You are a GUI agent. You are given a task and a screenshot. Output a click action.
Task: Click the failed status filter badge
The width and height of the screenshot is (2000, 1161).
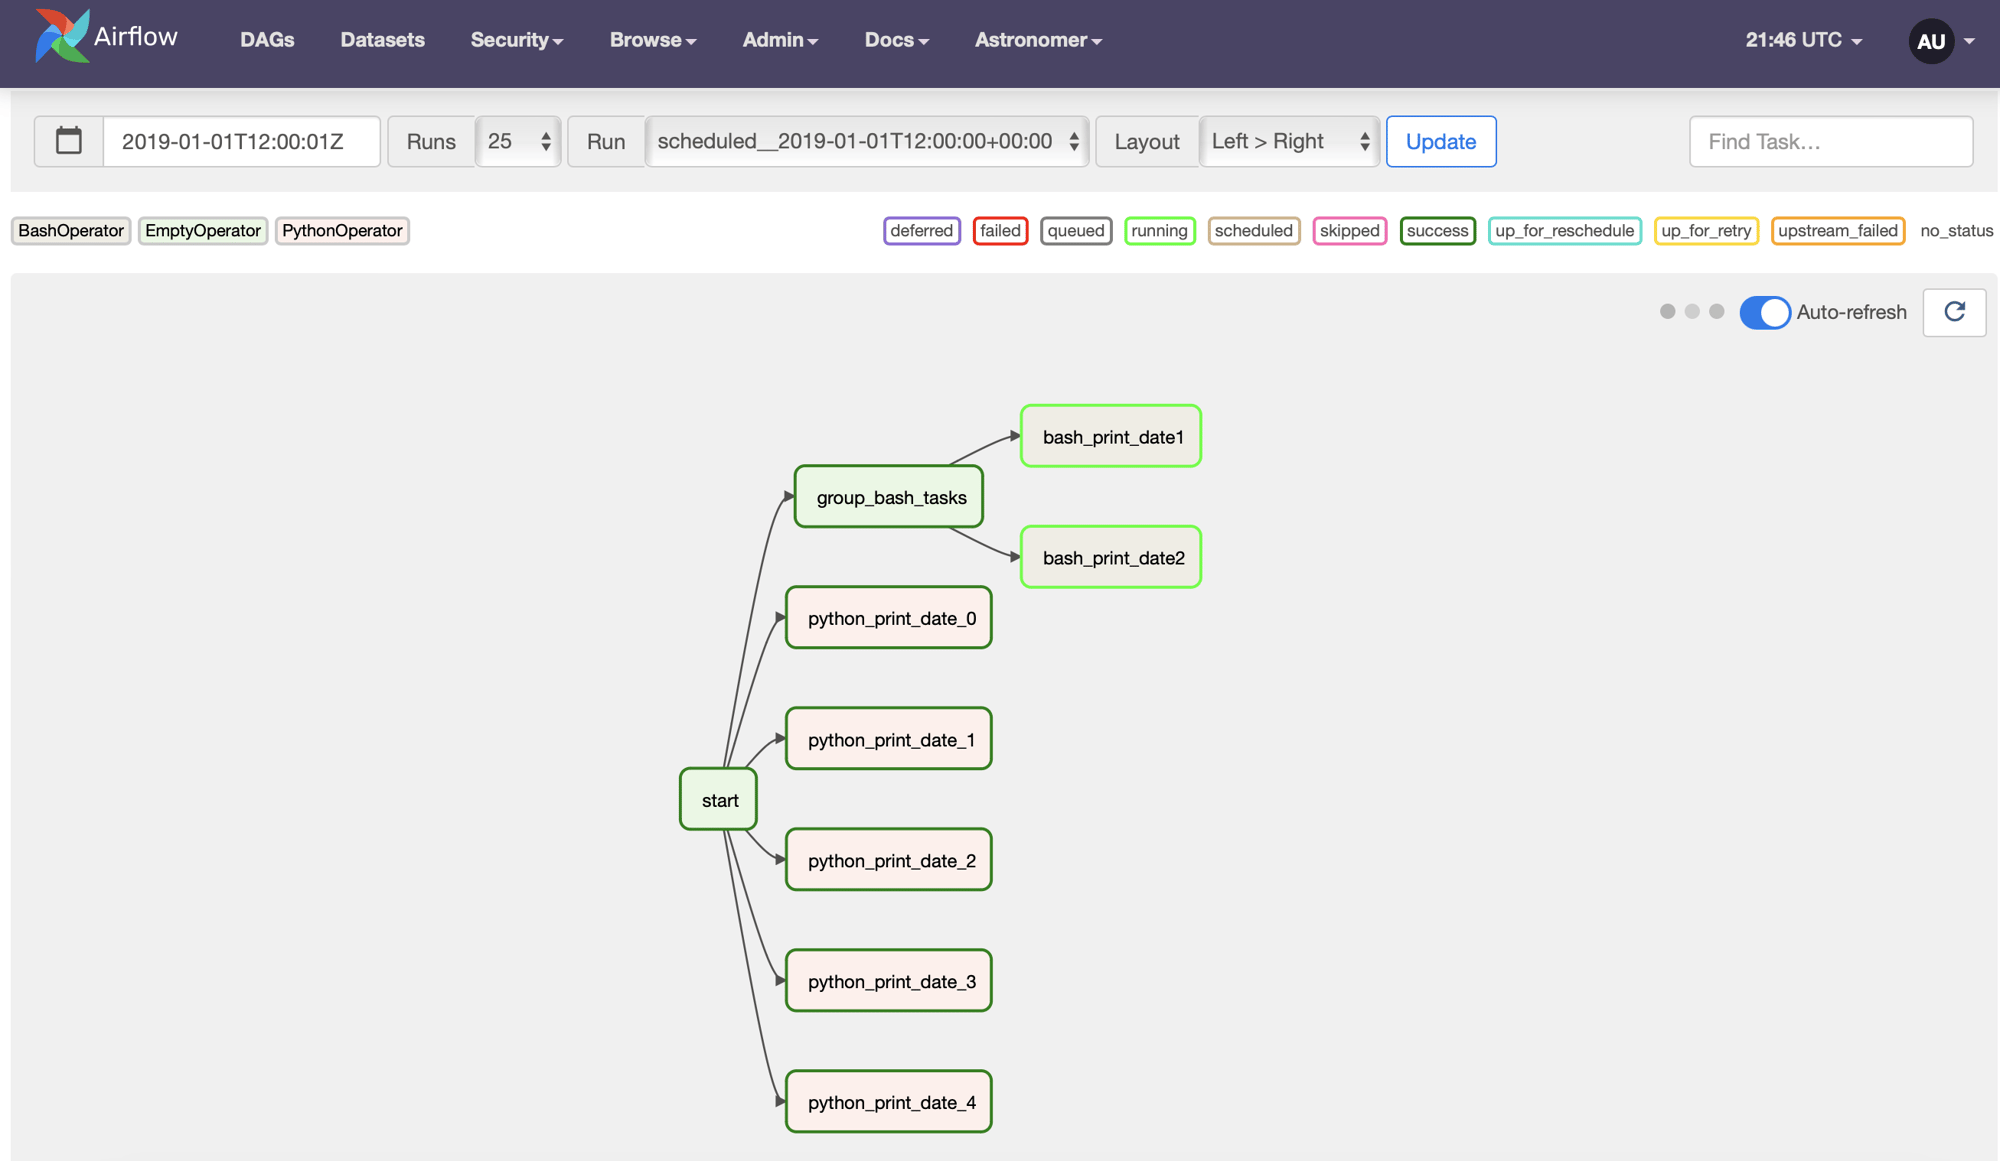click(x=1000, y=231)
